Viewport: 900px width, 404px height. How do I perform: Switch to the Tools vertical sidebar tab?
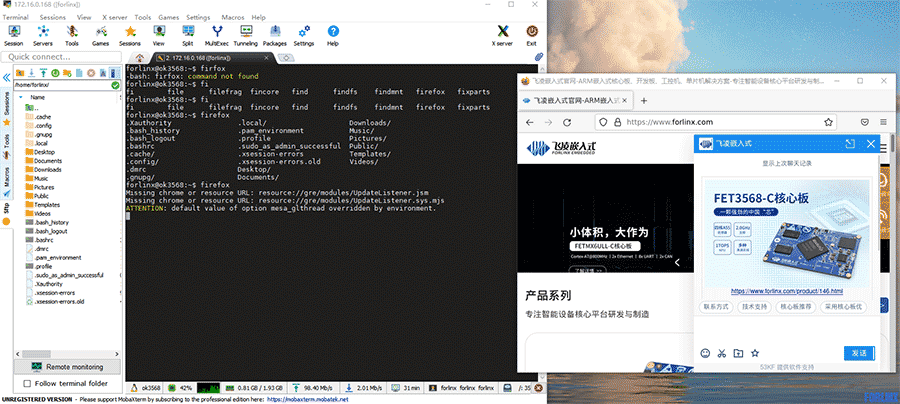coord(6,145)
